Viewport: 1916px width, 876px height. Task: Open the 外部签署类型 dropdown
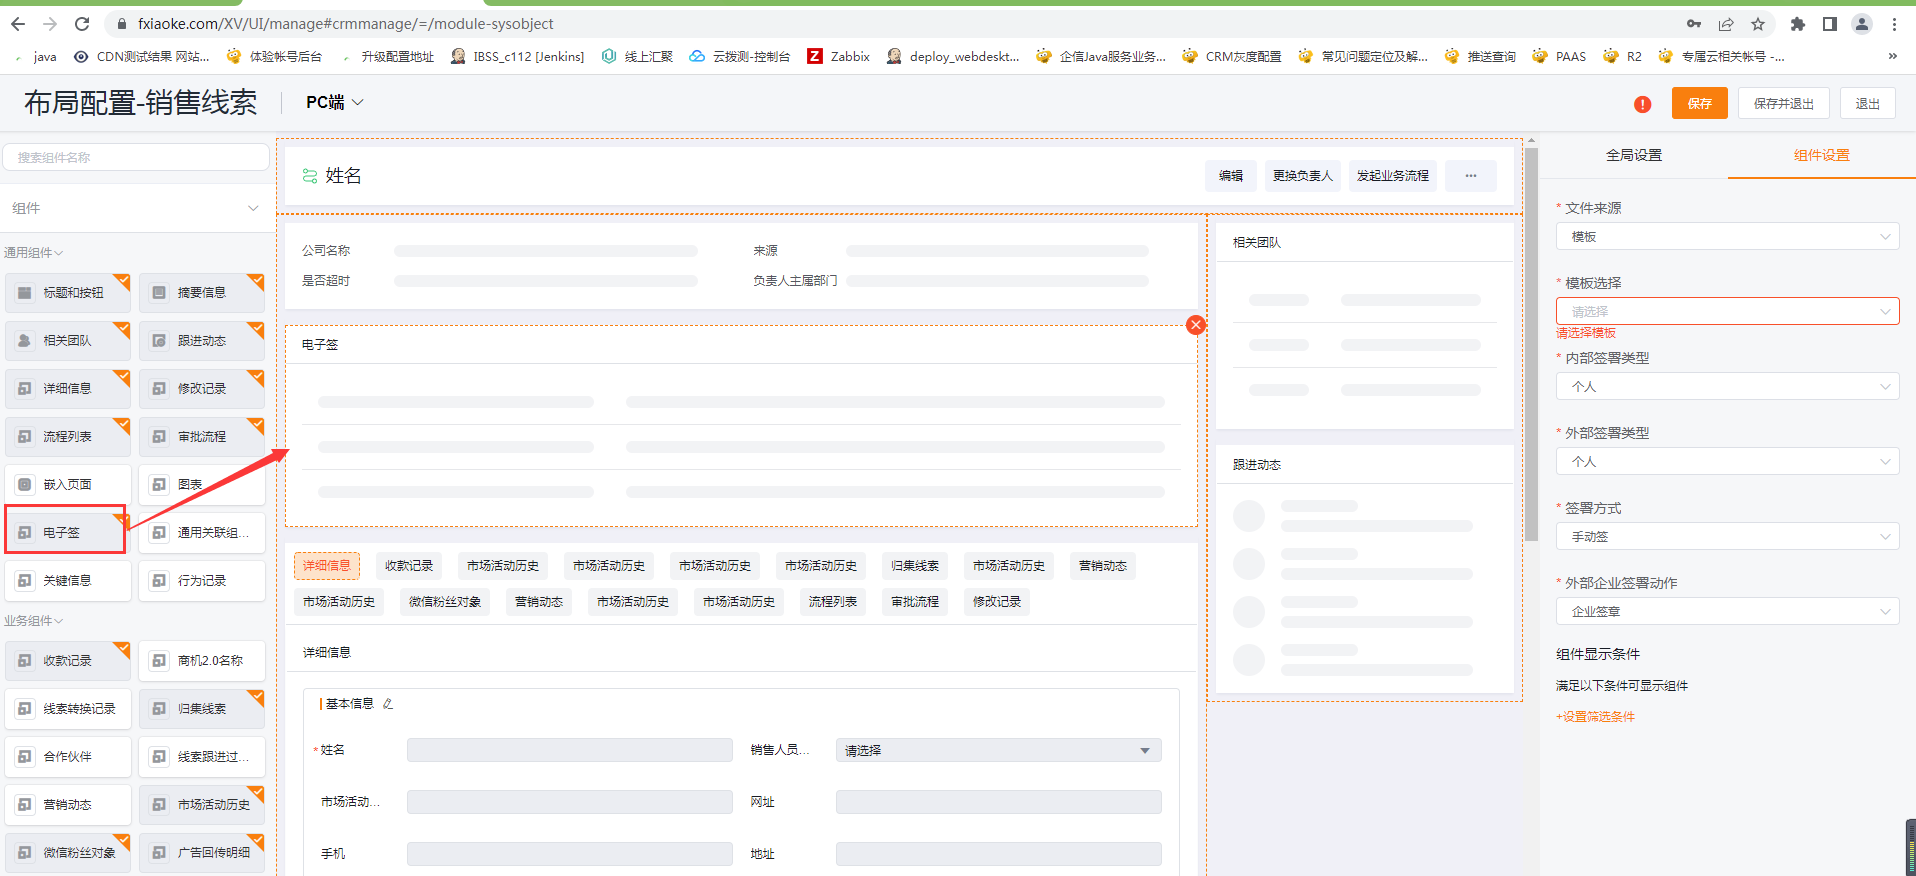click(1727, 462)
